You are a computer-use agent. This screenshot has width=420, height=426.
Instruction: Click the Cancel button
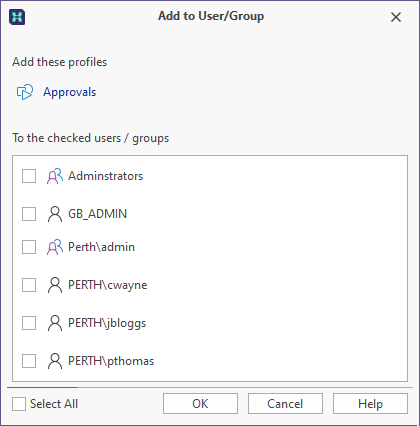tap(285, 404)
